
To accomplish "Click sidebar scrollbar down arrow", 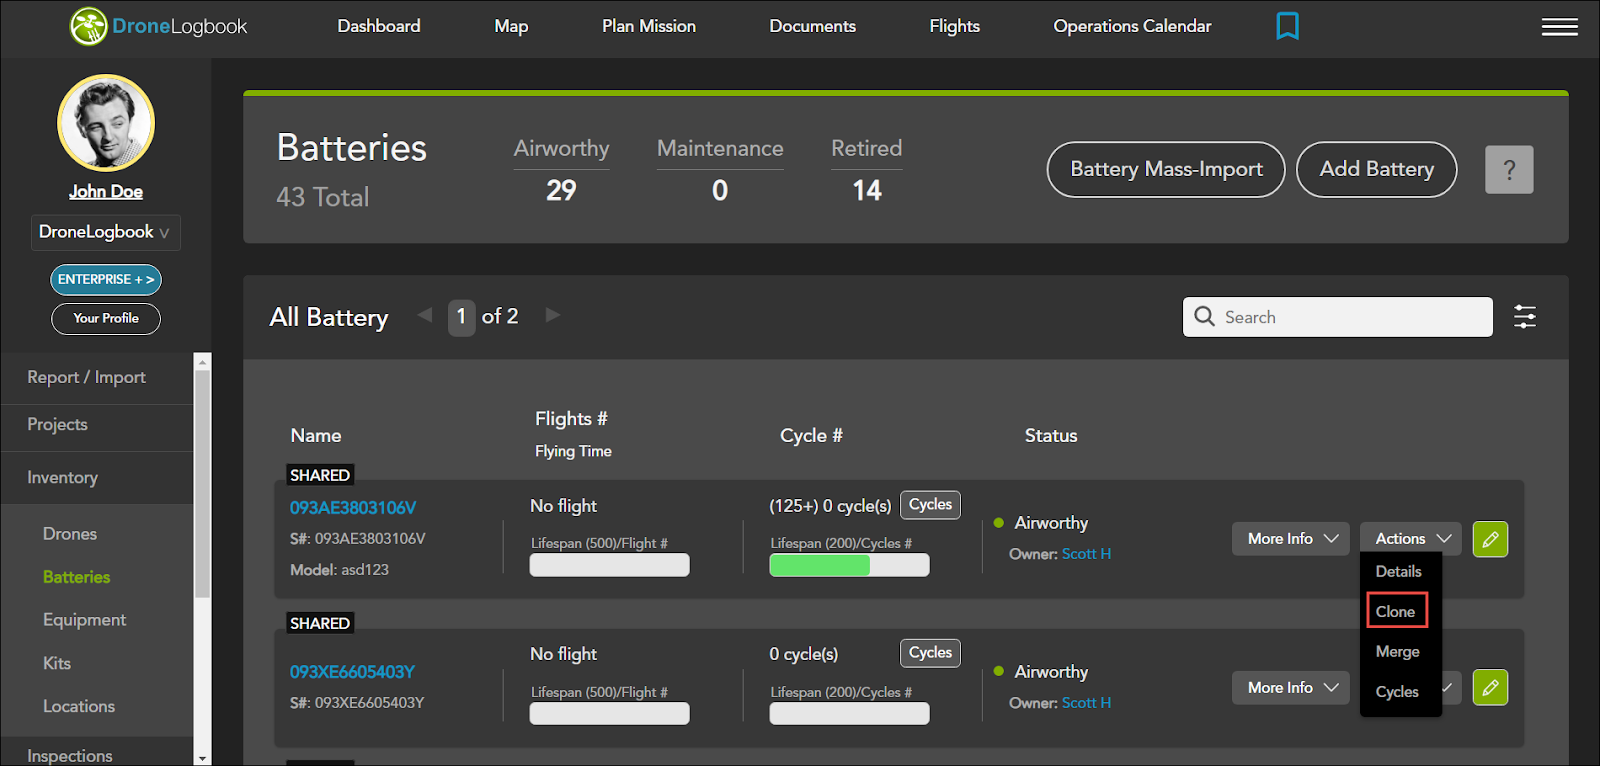I will [x=203, y=758].
